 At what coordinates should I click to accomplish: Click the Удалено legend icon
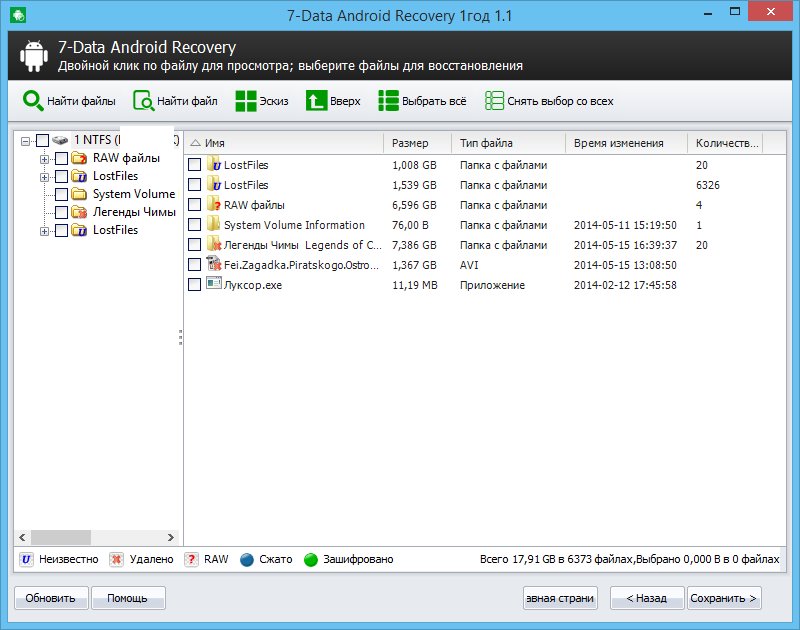[x=116, y=560]
